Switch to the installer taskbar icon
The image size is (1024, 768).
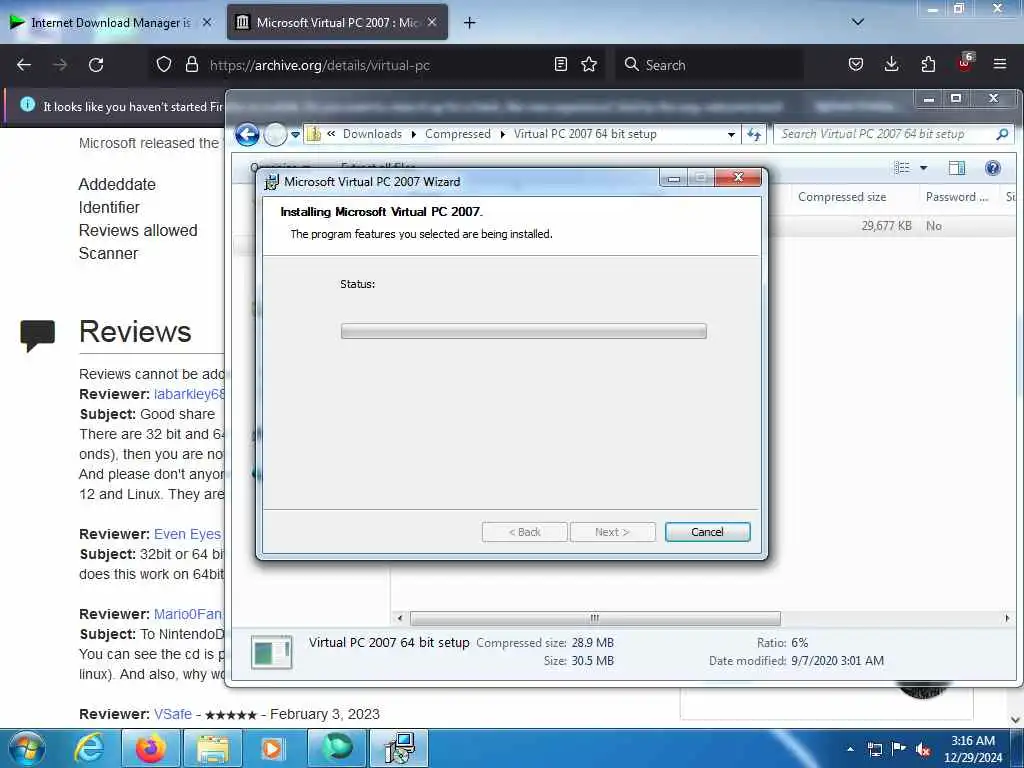pyautogui.click(x=399, y=748)
